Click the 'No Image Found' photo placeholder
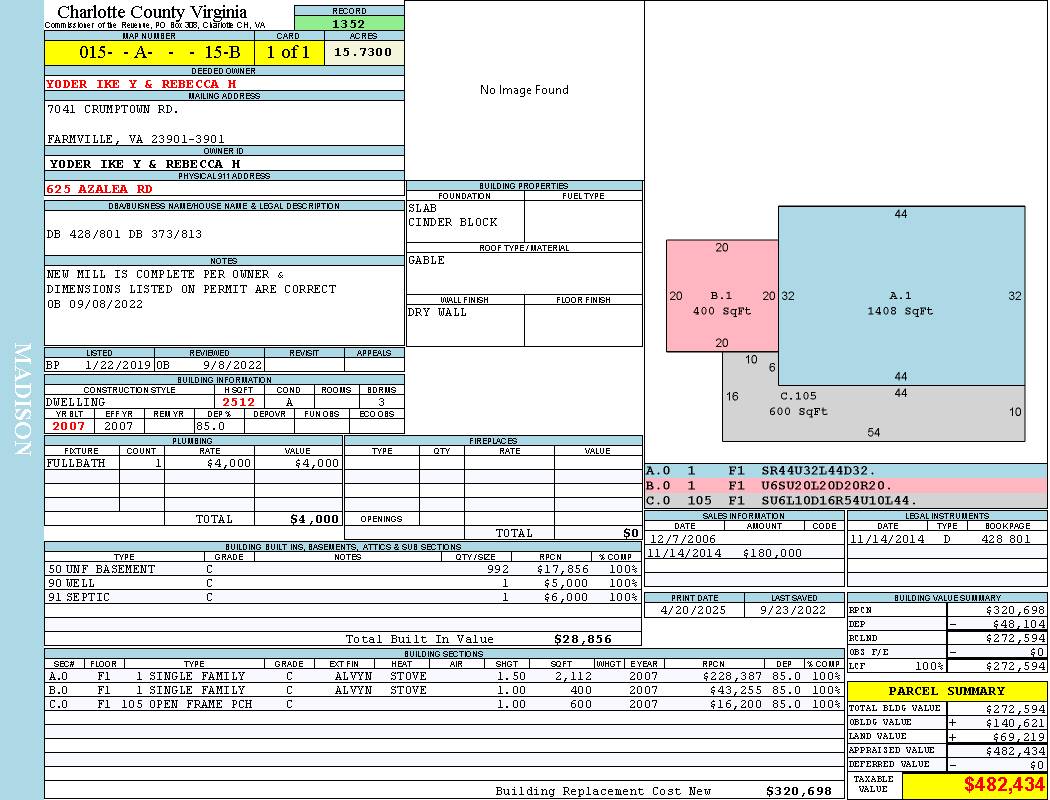 click(524, 90)
